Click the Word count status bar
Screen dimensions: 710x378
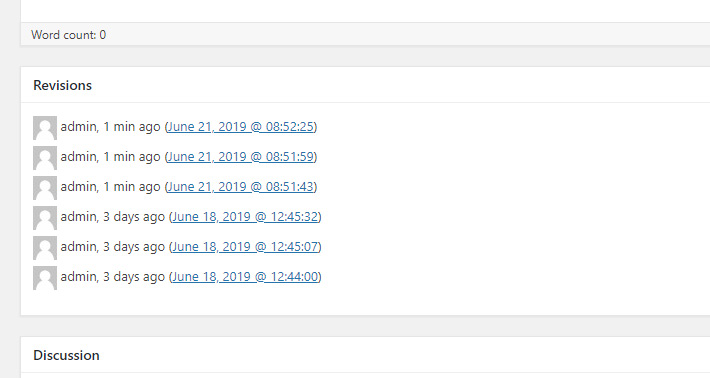[x=365, y=35]
